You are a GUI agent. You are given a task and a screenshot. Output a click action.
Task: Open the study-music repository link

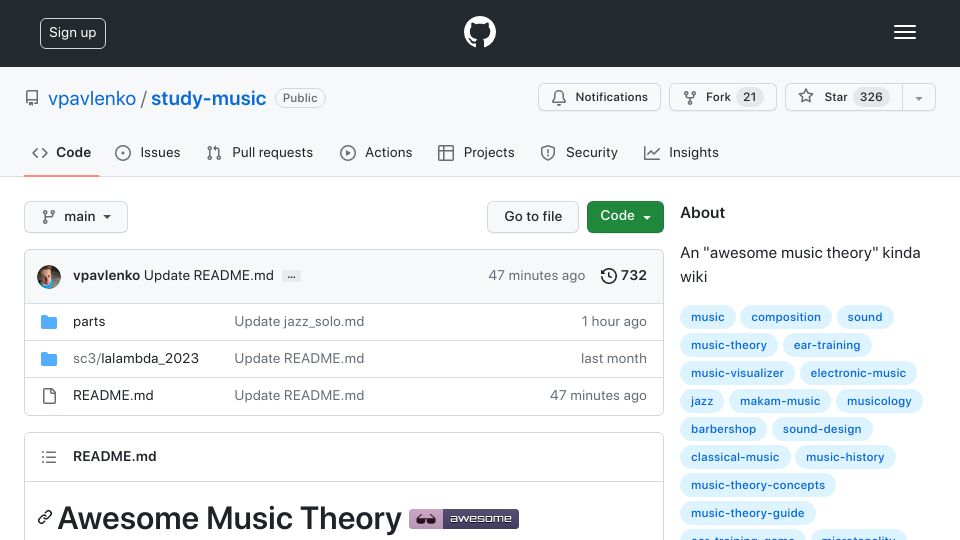pos(209,99)
